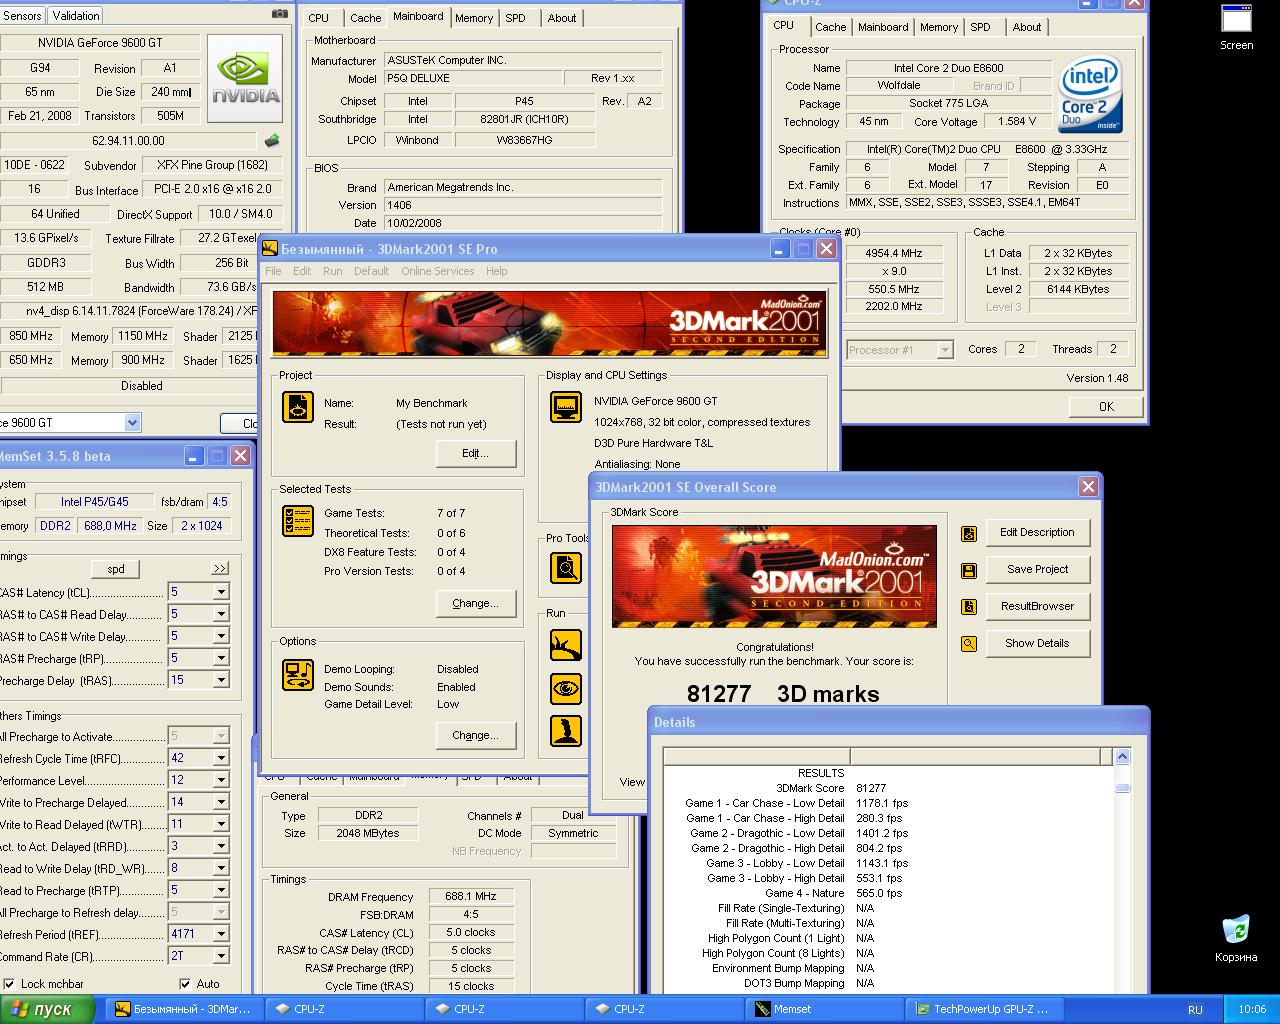Open the Refresh Cycle Time (tRFC) dropdown
Screen dimensions: 1280x1024
click(221, 758)
